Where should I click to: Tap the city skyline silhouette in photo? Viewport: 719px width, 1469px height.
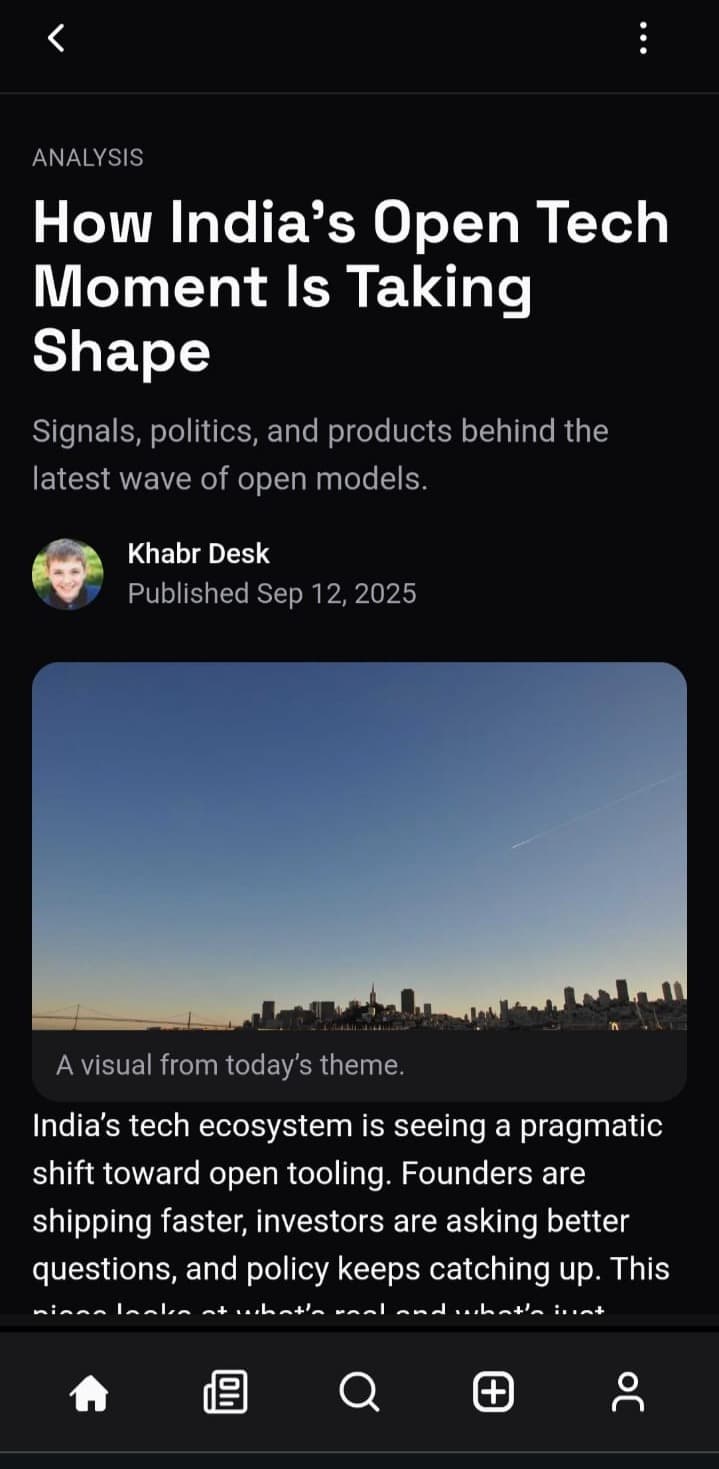[x=470, y=1006]
